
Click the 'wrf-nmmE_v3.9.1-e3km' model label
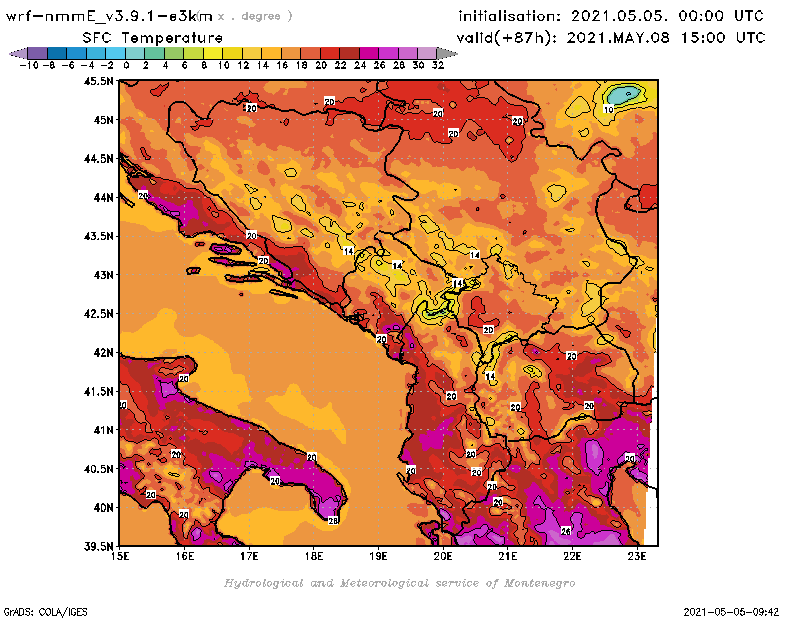[109, 16]
